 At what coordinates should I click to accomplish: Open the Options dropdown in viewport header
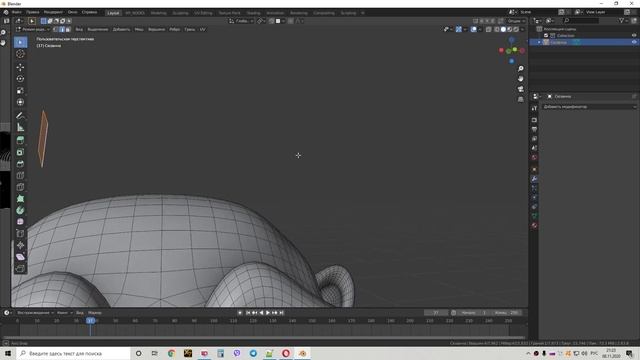click(516, 21)
